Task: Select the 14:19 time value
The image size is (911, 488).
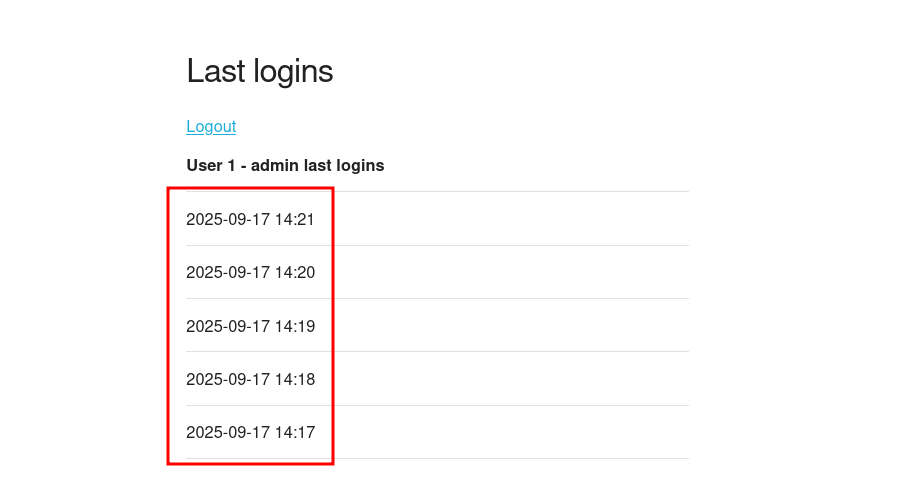Action: pyautogui.click(x=295, y=326)
